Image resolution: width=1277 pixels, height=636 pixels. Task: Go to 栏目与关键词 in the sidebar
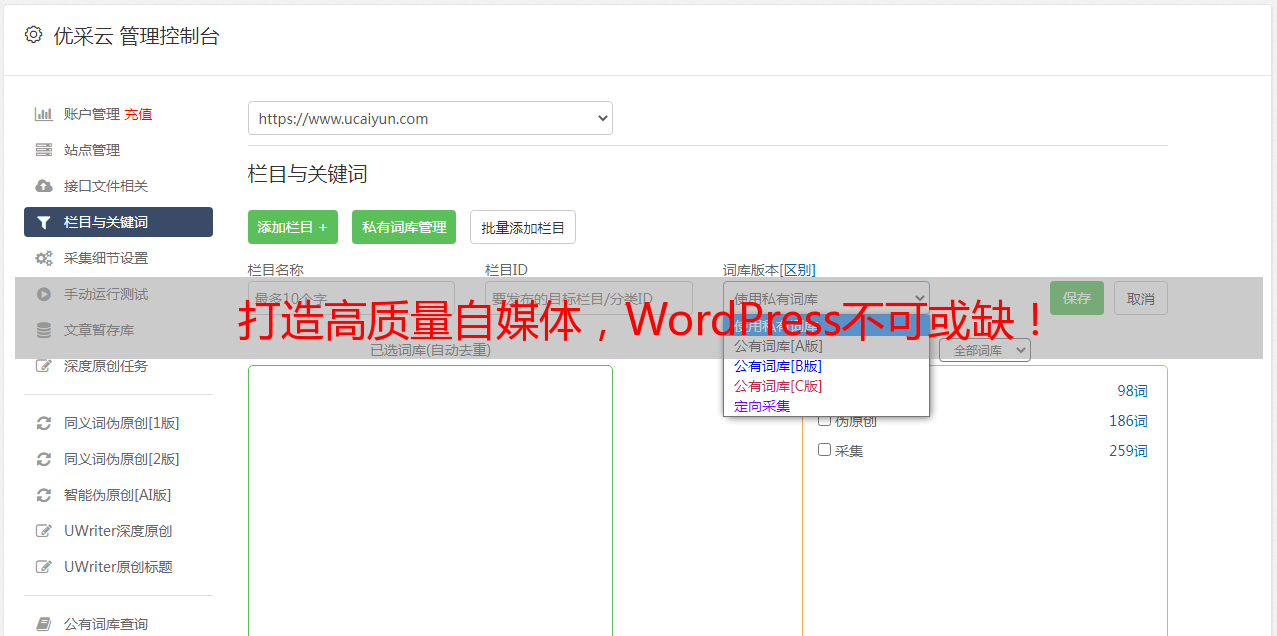pyautogui.click(x=118, y=222)
